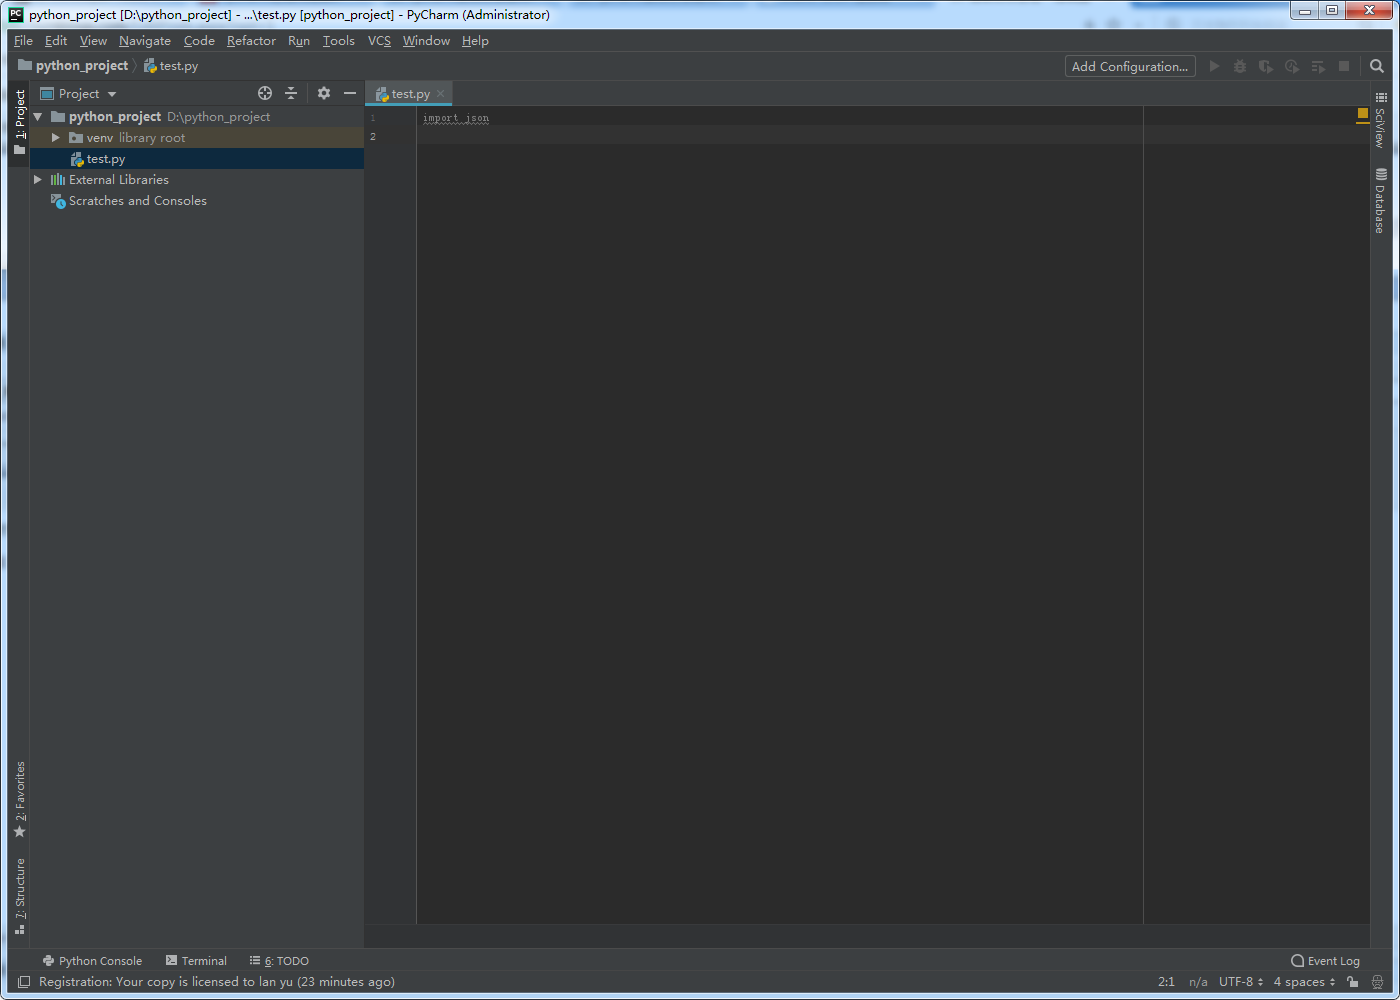Open 4 spaces indent dropdown
Screen dimensions: 1400x1000
pyautogui.click(x=1304, y=982)
